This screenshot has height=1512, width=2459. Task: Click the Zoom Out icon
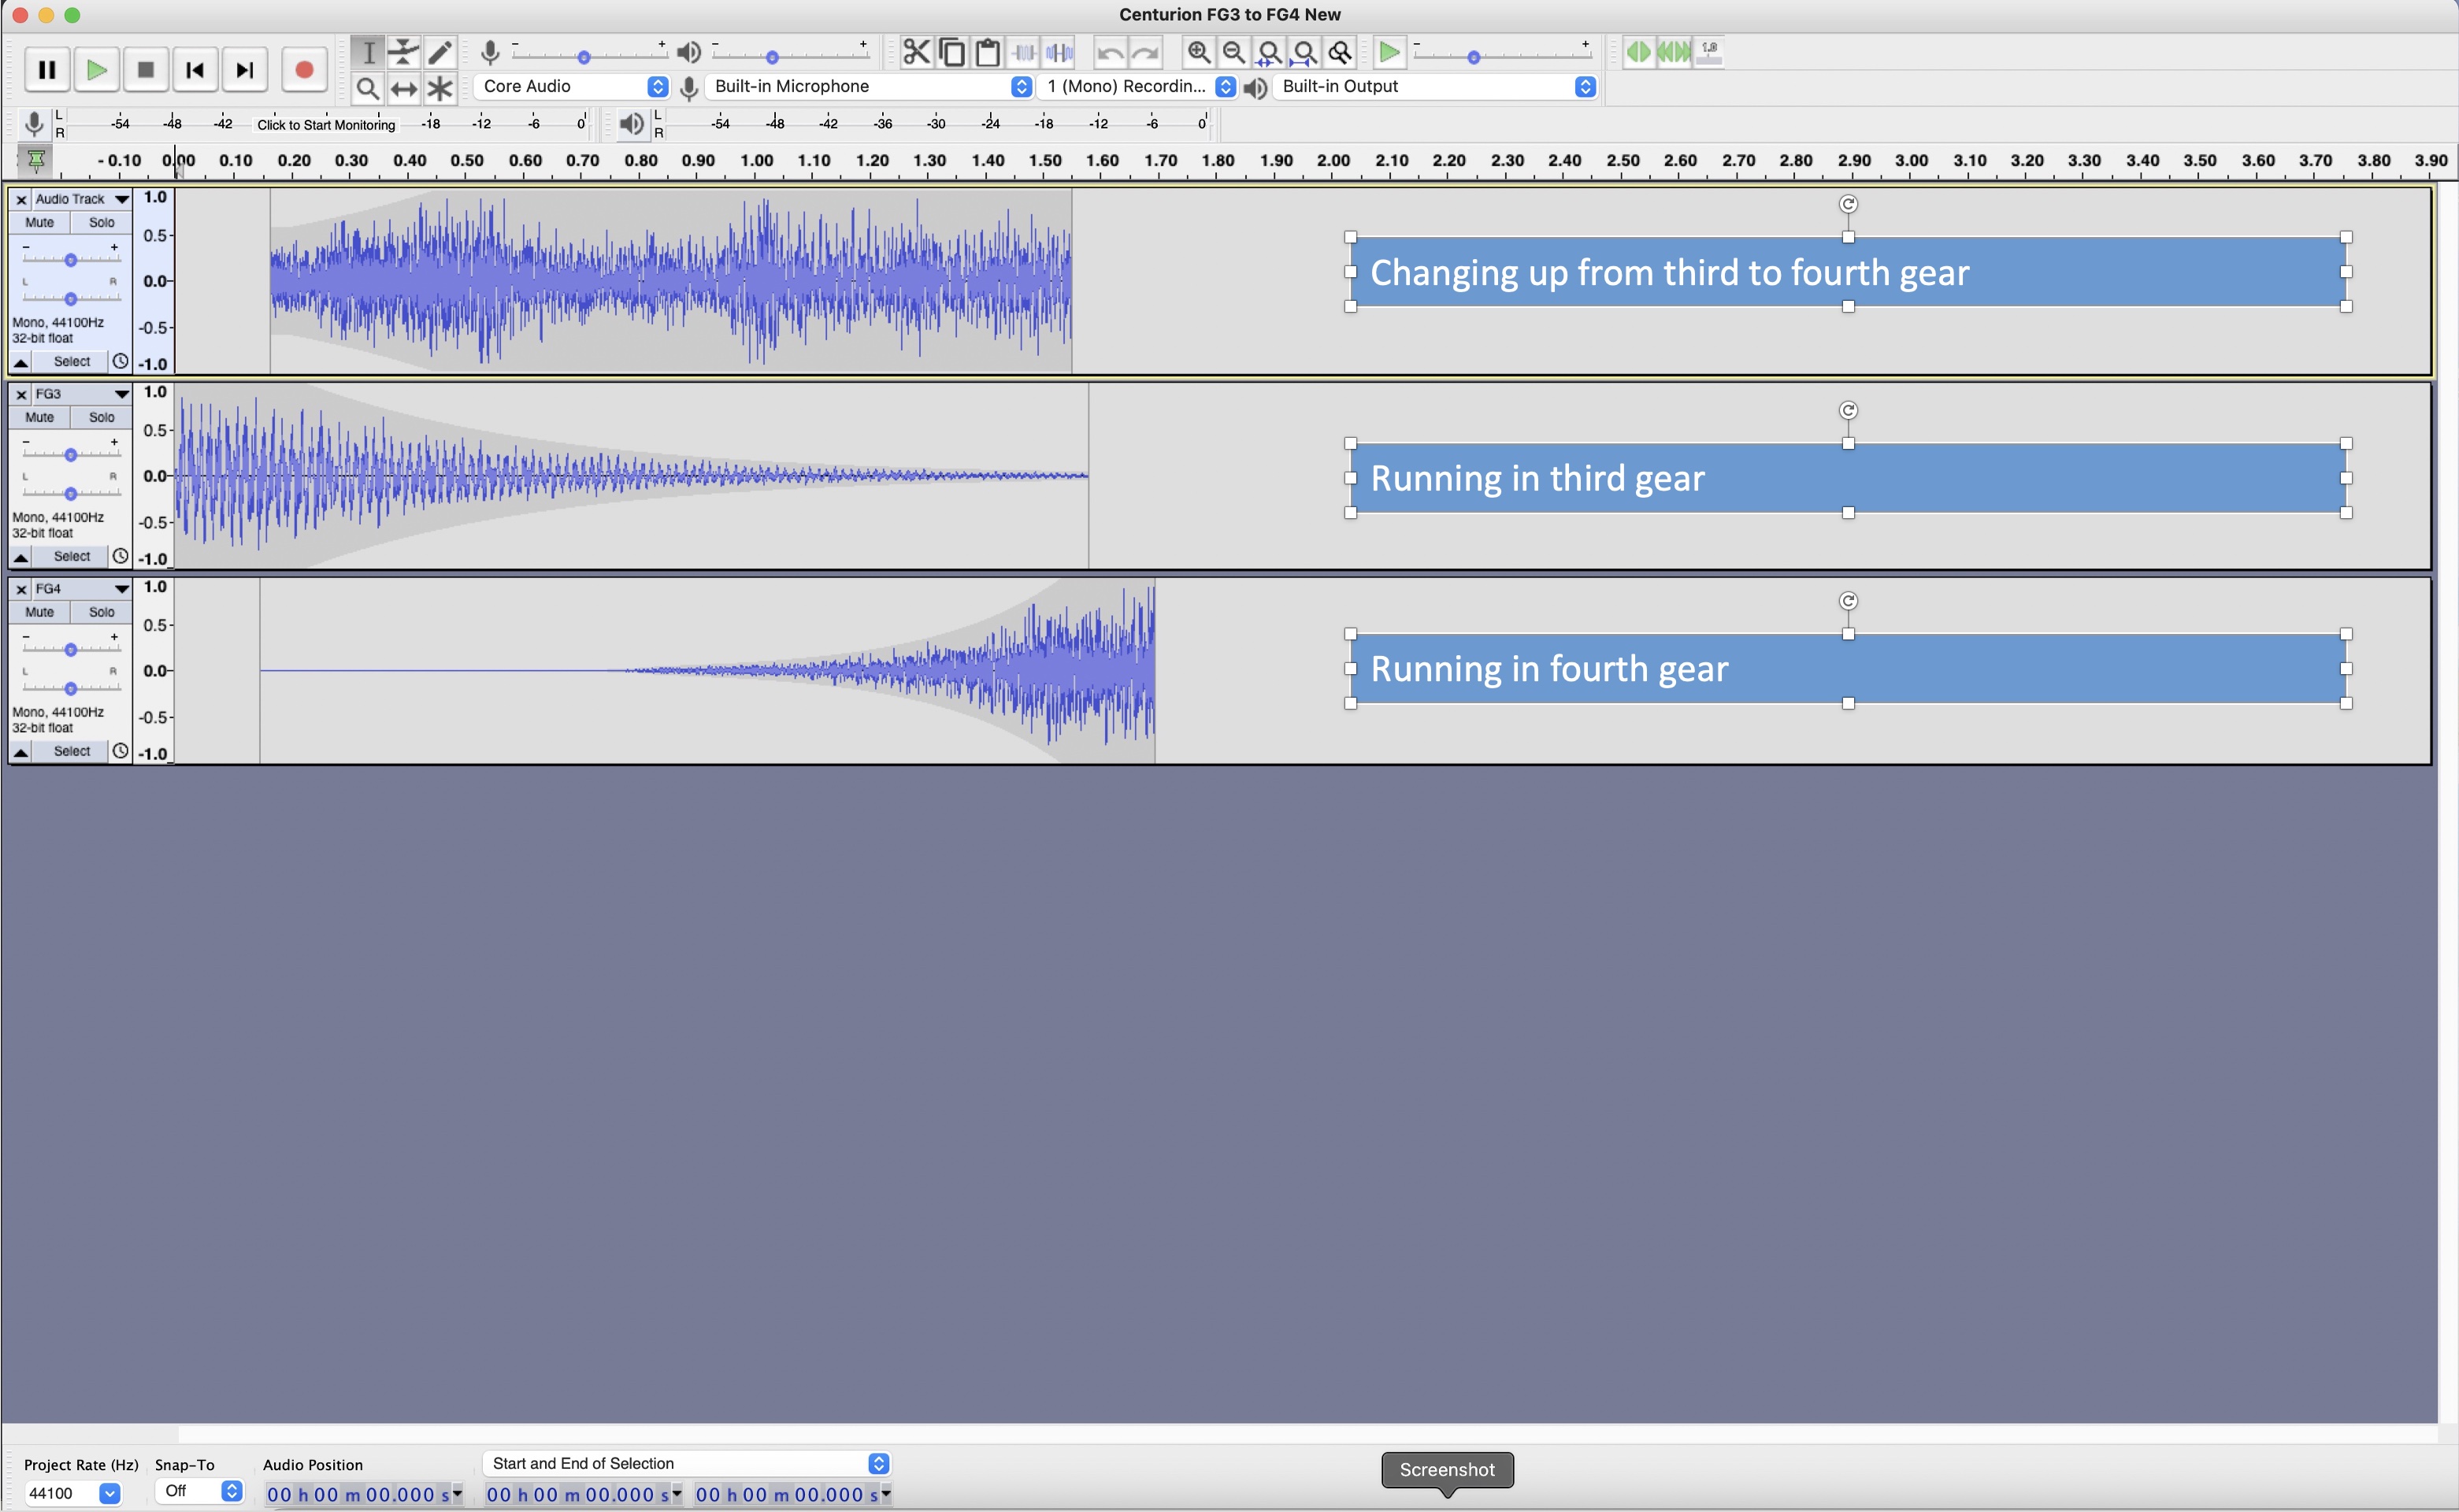pos(1234,52)
